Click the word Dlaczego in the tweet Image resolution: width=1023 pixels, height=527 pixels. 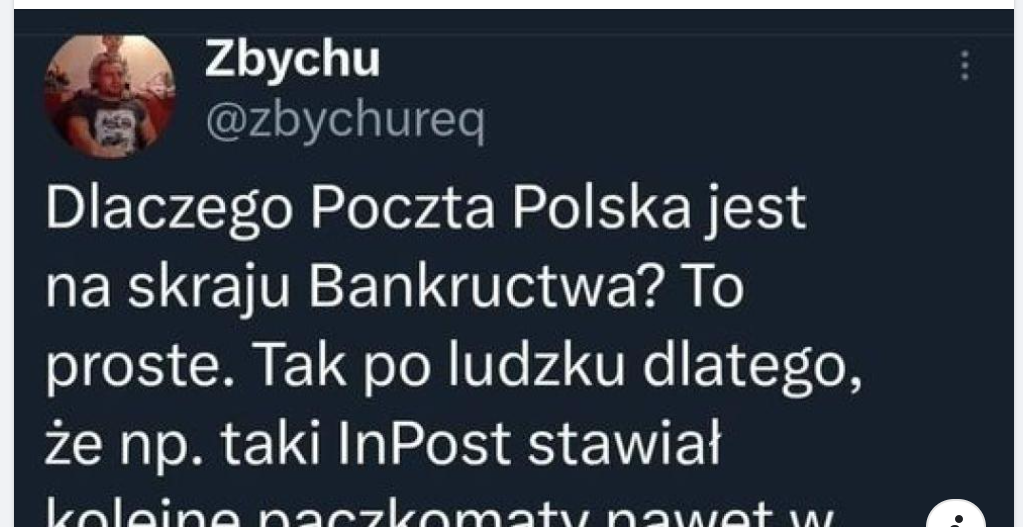click(169, 210)
